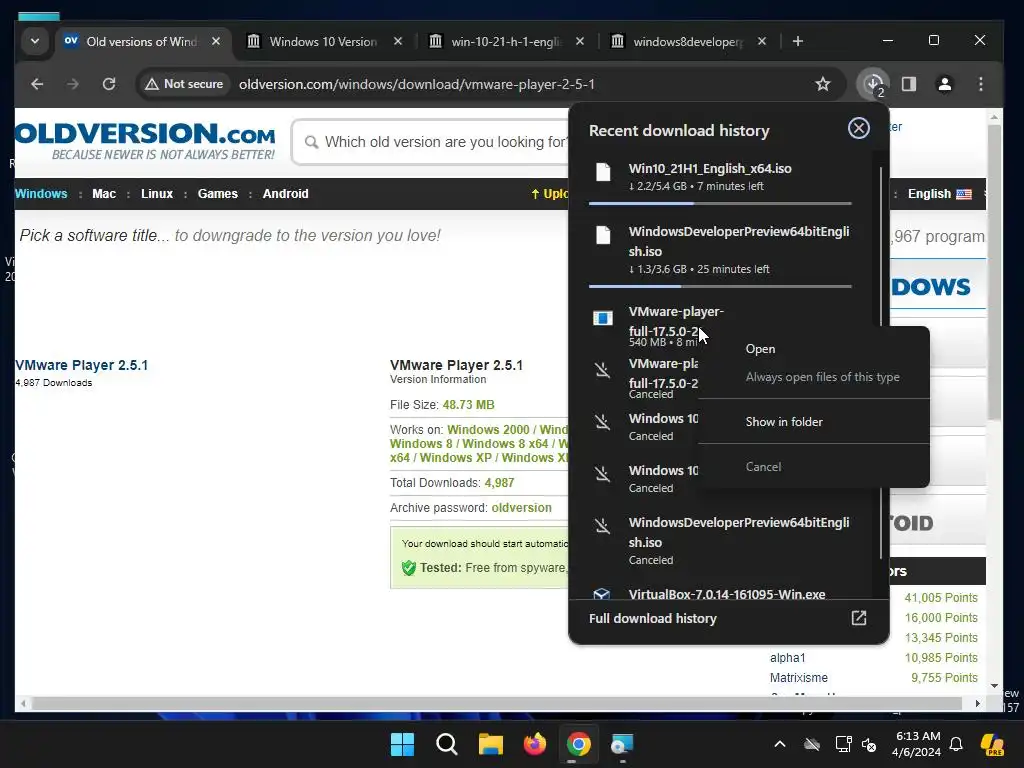1024x768 pixels.
Task: Open the English language selector
Action: click(x=939, y=194)
